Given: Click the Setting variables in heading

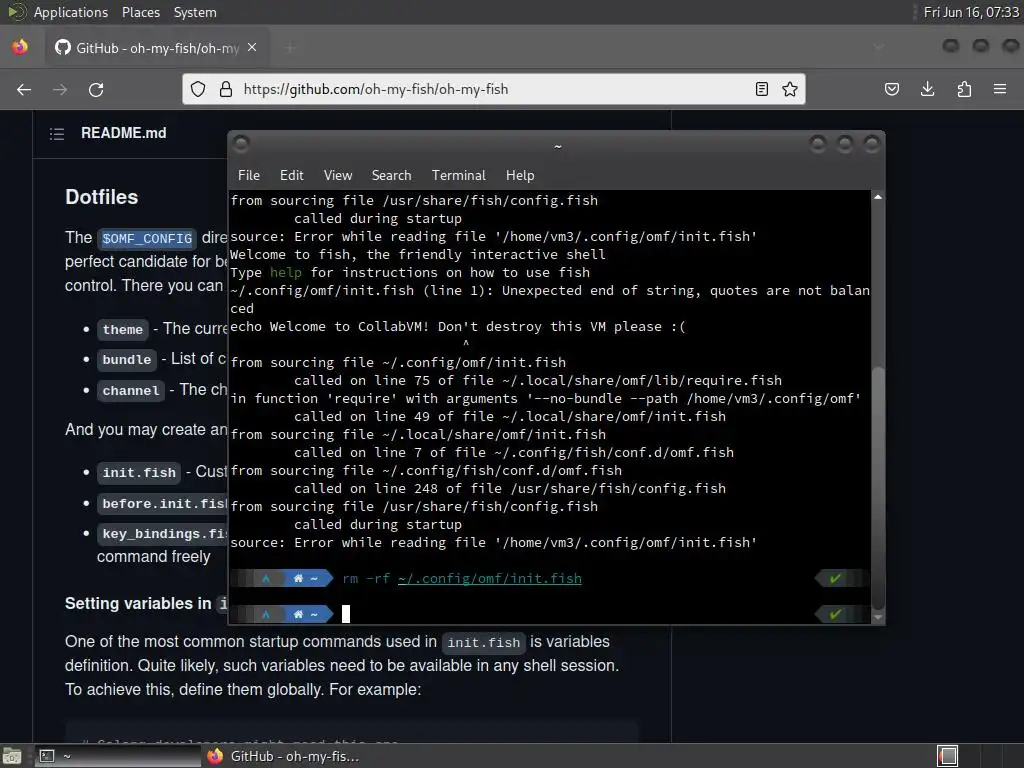Looking at the screenshot, I should (x=138, y=603).
